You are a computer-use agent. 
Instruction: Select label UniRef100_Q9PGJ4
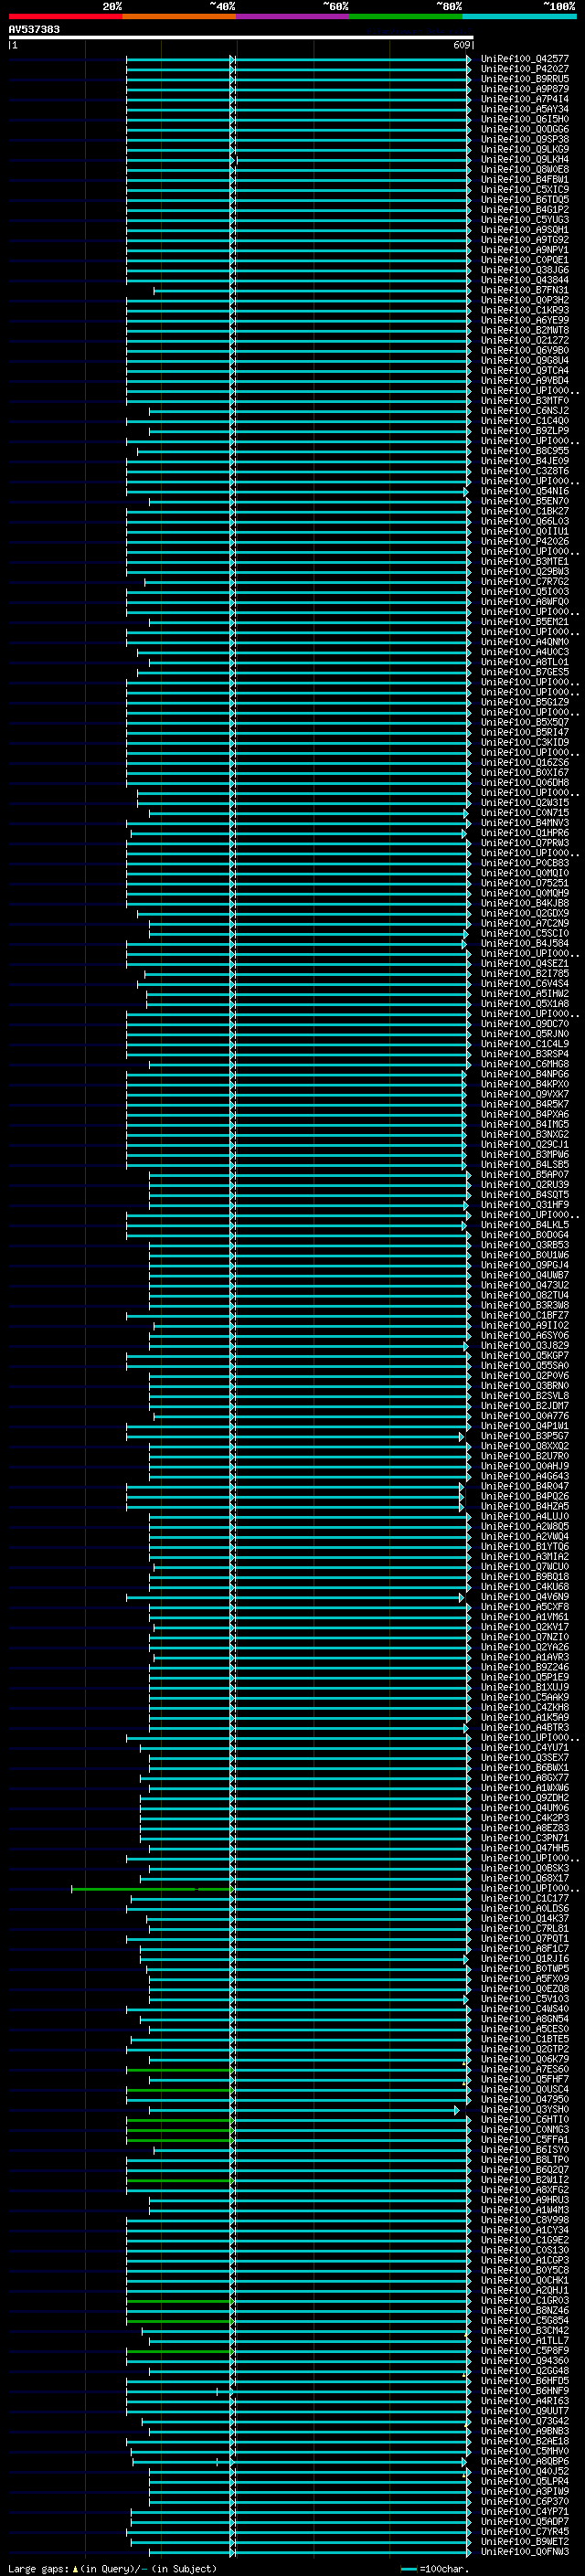pos(525,1265)
